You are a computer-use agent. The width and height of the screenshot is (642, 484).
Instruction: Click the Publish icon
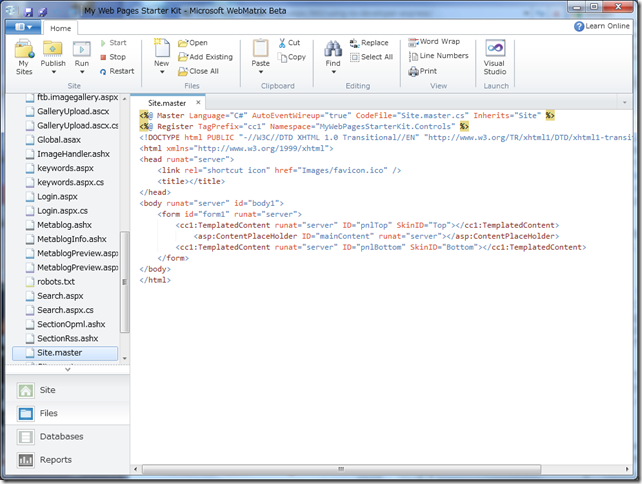(53, 50)
